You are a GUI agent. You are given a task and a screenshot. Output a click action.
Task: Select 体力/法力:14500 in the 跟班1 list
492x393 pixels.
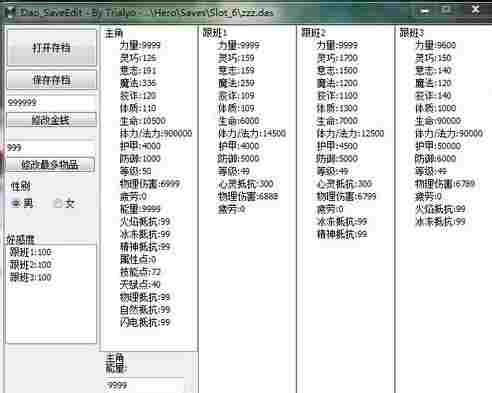(x=252, y=133)
